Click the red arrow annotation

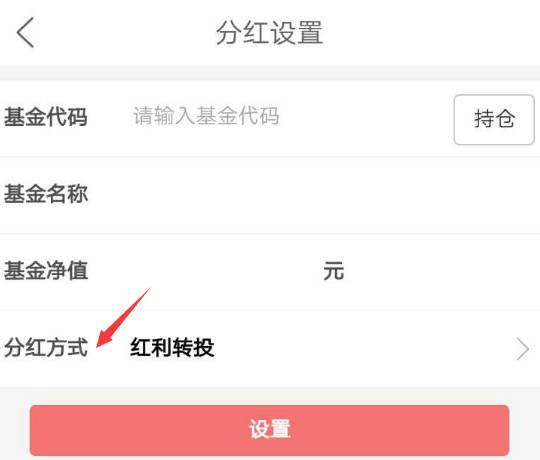tap(123, 317)
